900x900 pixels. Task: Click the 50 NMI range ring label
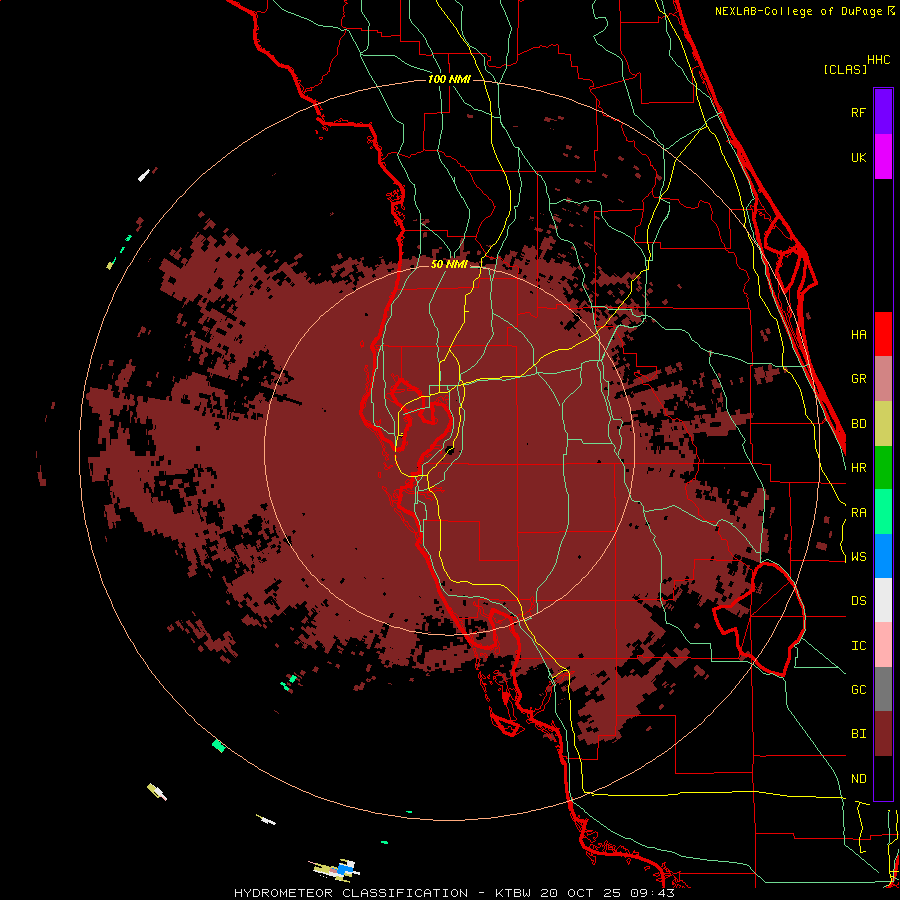449,264
